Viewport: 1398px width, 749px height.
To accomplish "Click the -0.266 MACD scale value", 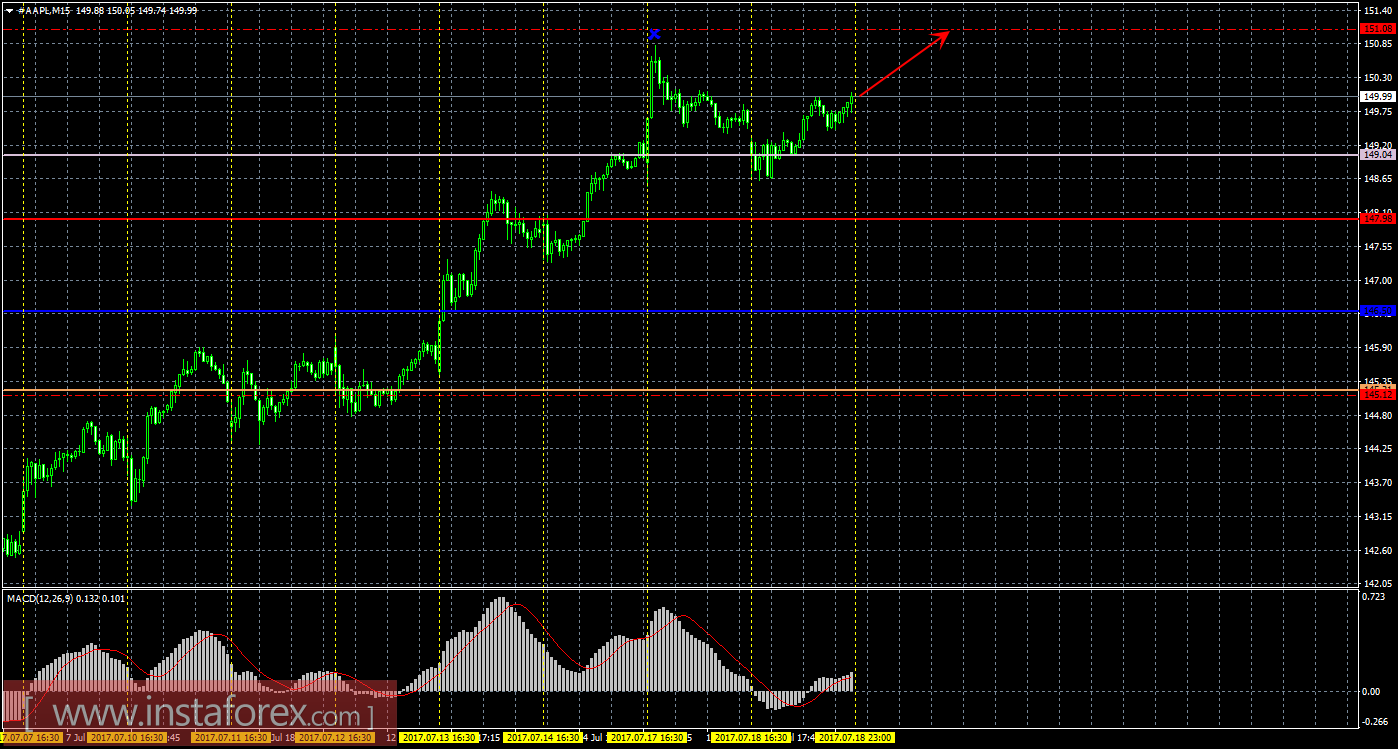I will (1375, 722).
